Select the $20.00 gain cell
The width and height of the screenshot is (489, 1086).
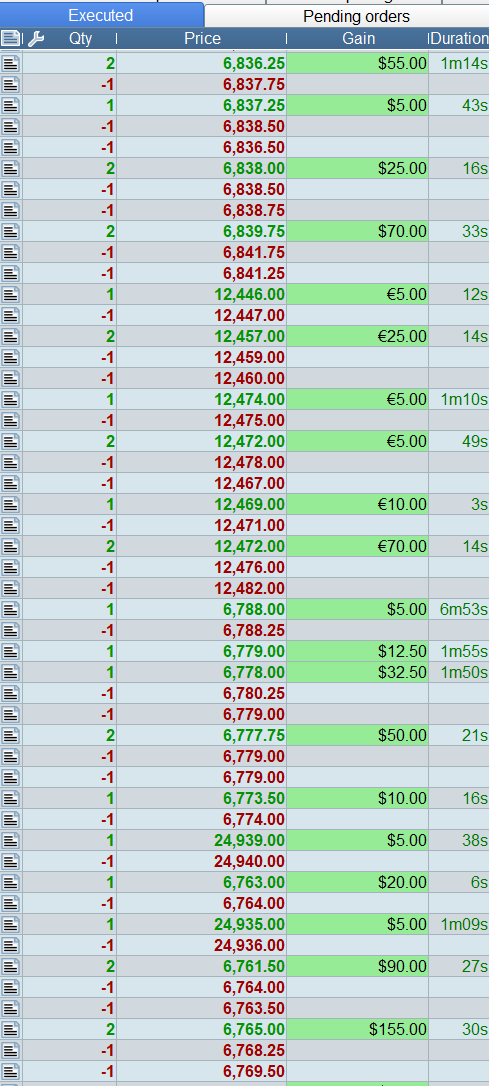point(357,882)
